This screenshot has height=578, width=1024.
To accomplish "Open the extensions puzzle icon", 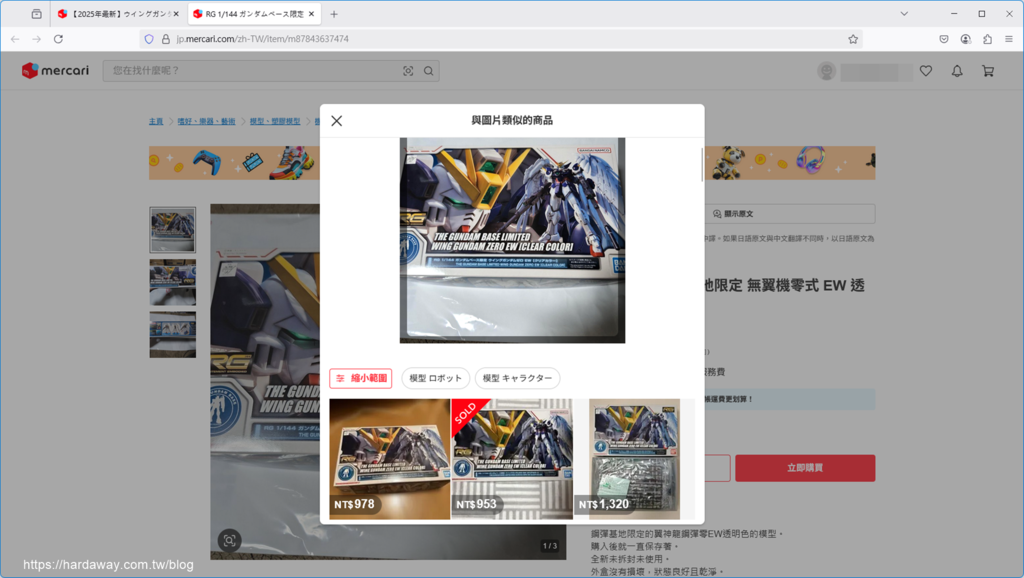I will pyautogui.click(x=987, y=39).
